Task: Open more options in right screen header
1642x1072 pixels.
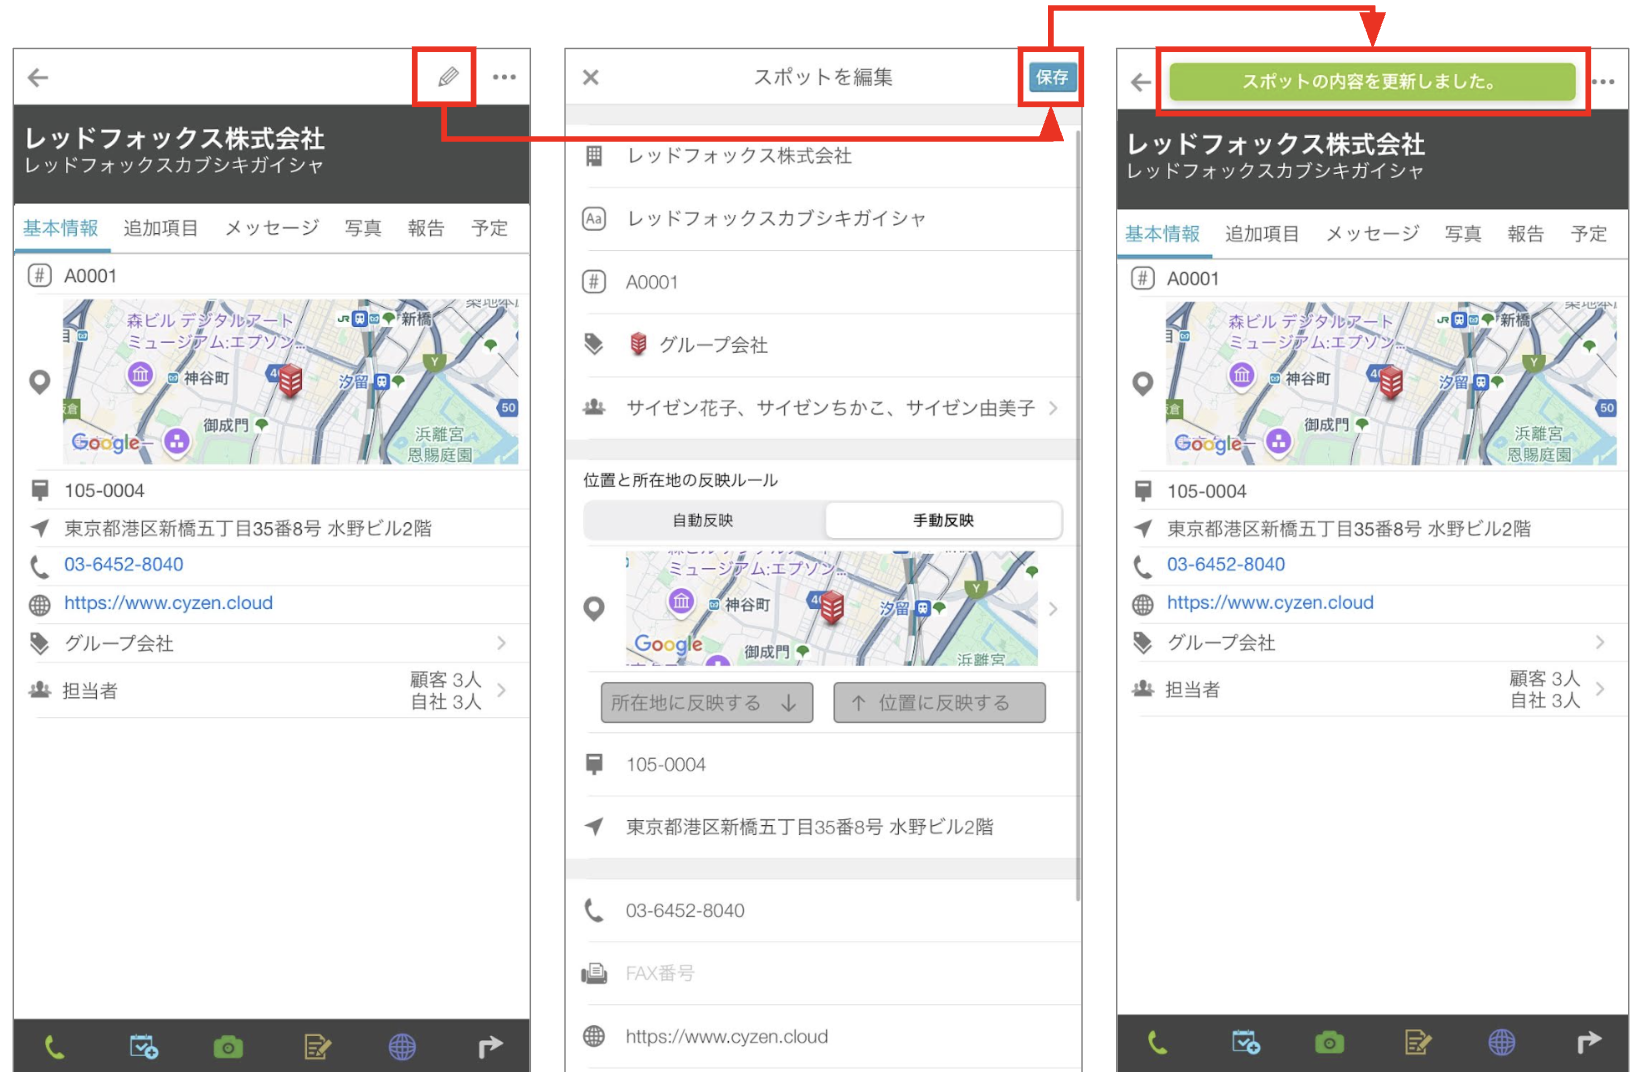Action: point(1603,82)
